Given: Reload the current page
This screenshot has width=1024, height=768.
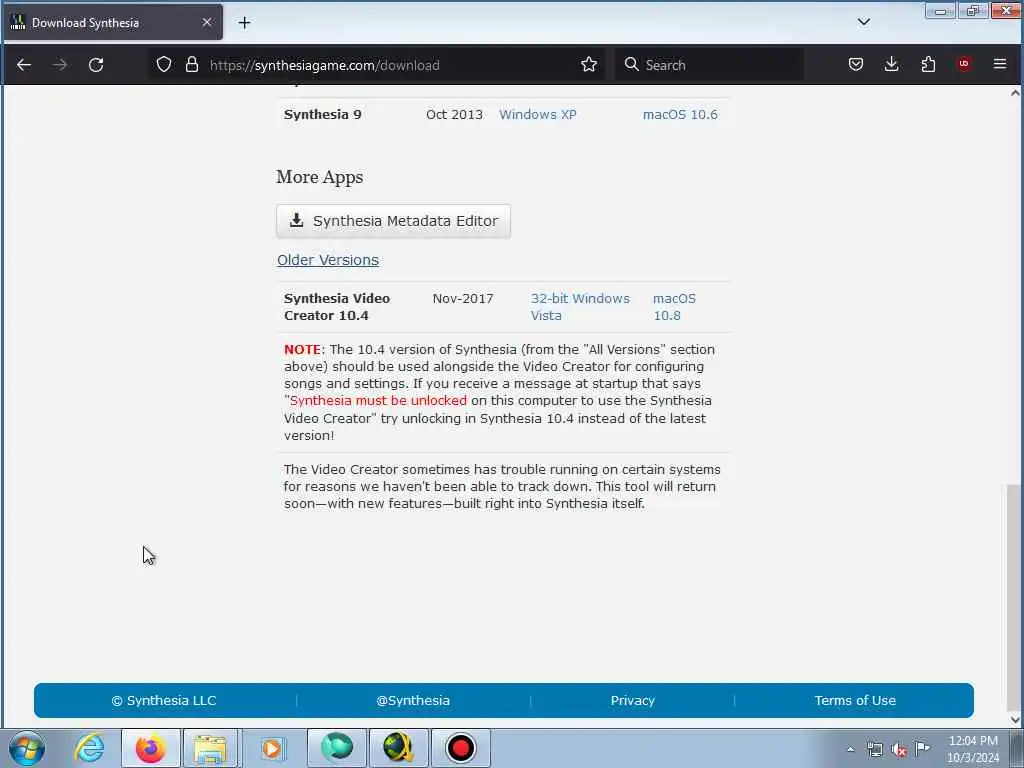Looking at the screenshot, I should coord(96,65).
